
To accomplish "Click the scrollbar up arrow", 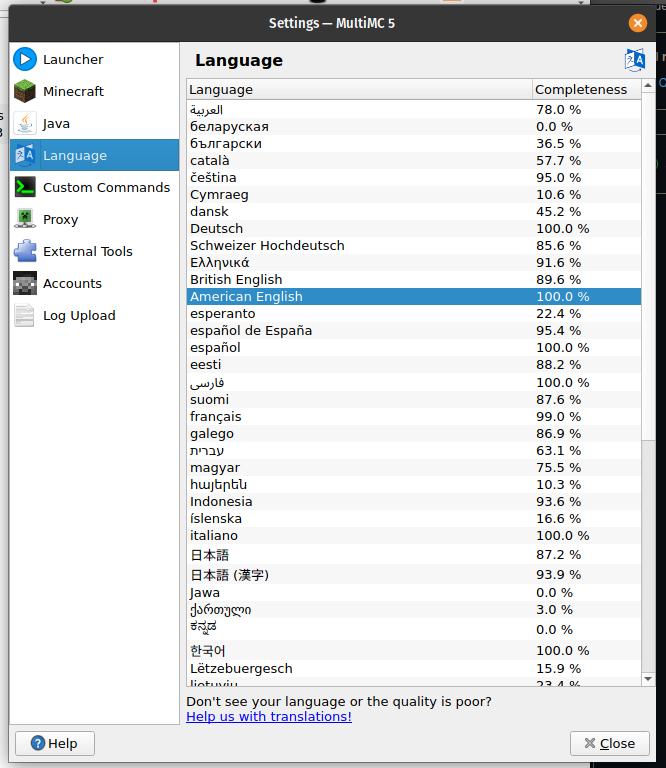I will click(648, 86).
